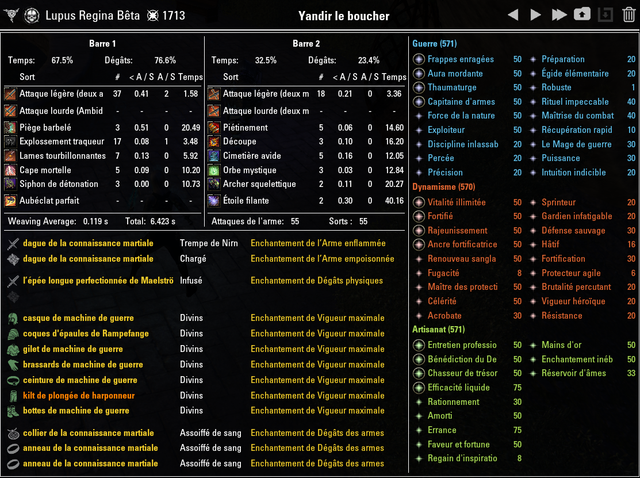Select the Cimetière avide skill row
This screenshot has width=640, height=478.
click(306, 156)
